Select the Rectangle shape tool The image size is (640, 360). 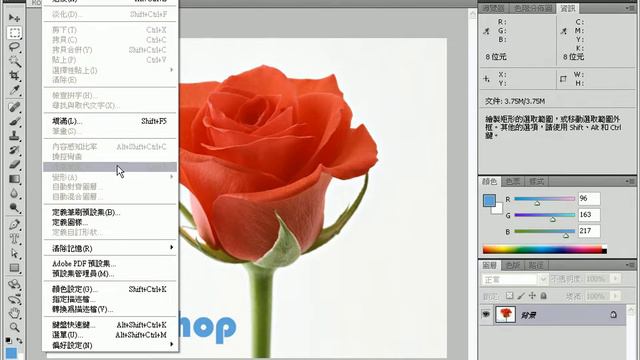[x=14, y=268]
